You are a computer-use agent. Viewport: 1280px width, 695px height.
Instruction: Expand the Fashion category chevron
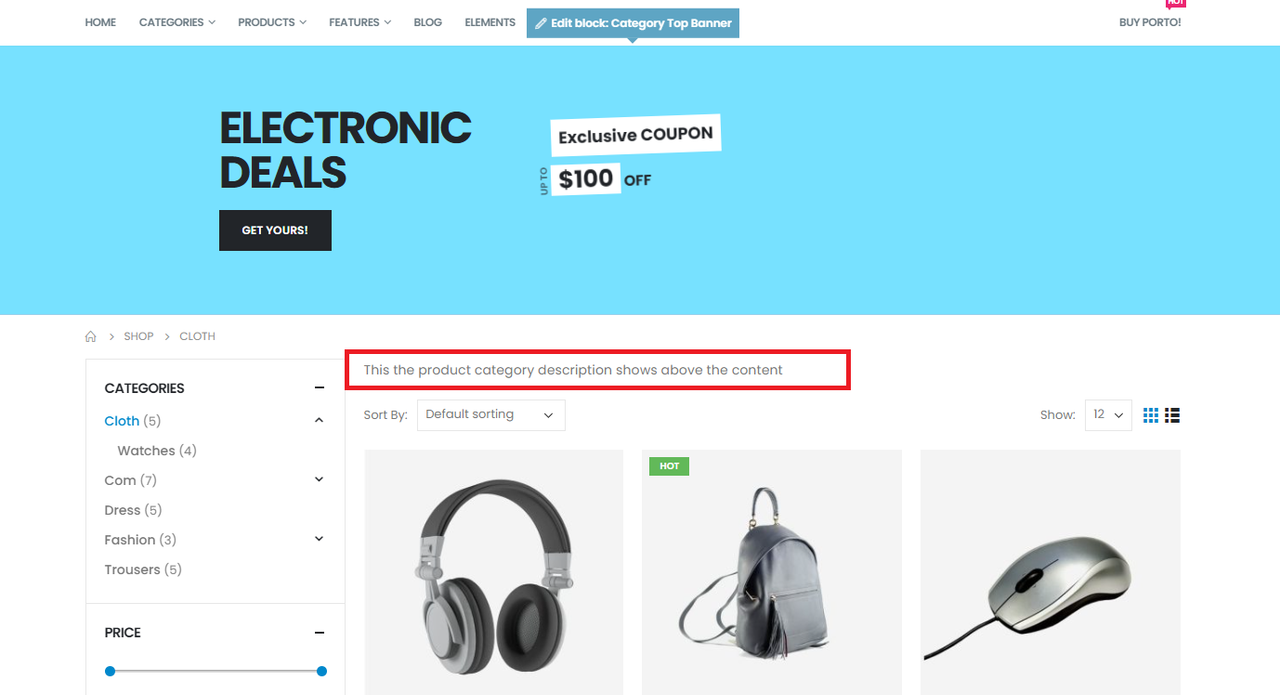tap(319, 539)
